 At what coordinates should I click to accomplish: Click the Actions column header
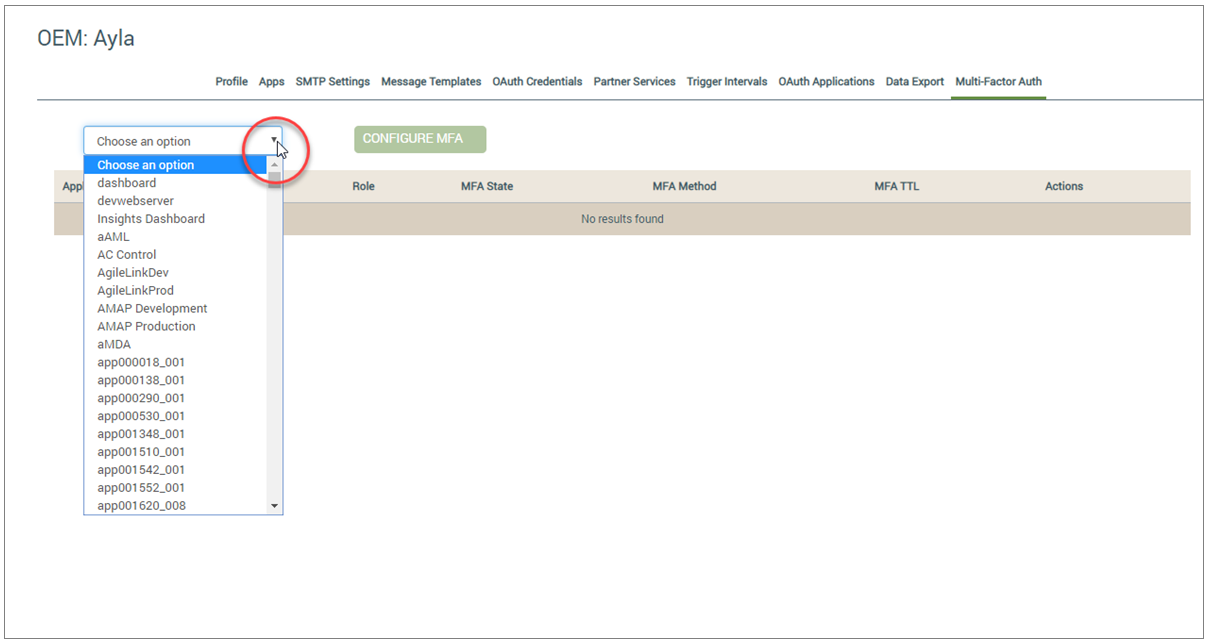(x=1064, y=186)
